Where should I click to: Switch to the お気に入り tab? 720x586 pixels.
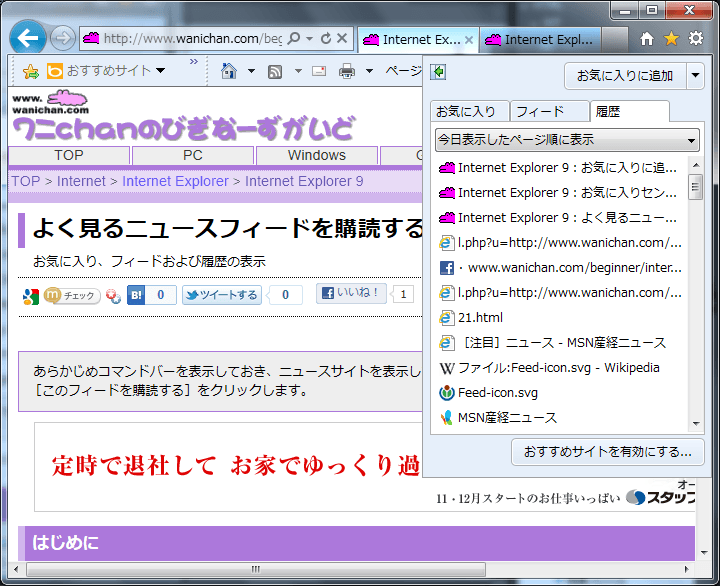tap(469, 111)
